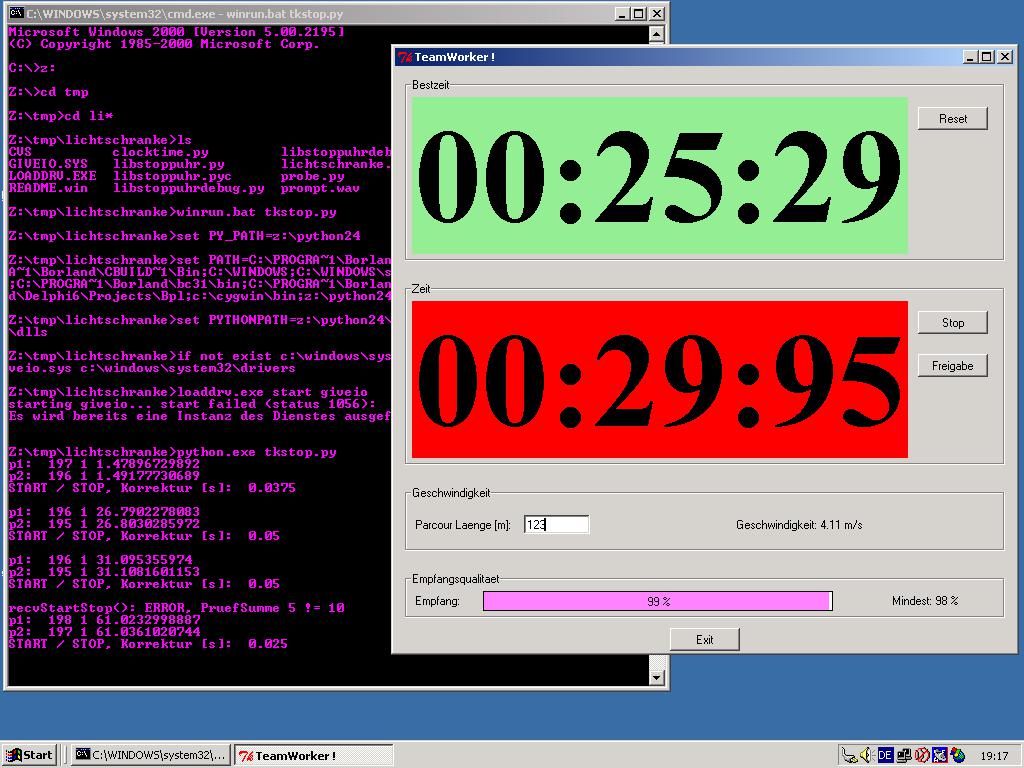Click the cmd.exe icon in console title bar
Viewport: 1024px width, 768px height.
tap(16, 14)
